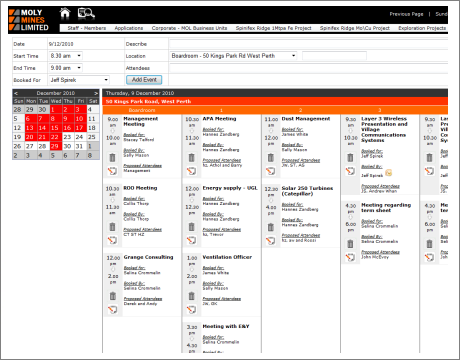Delete the Solar 250 Turbines booking
460x360 pixels.
pos(271,227)
